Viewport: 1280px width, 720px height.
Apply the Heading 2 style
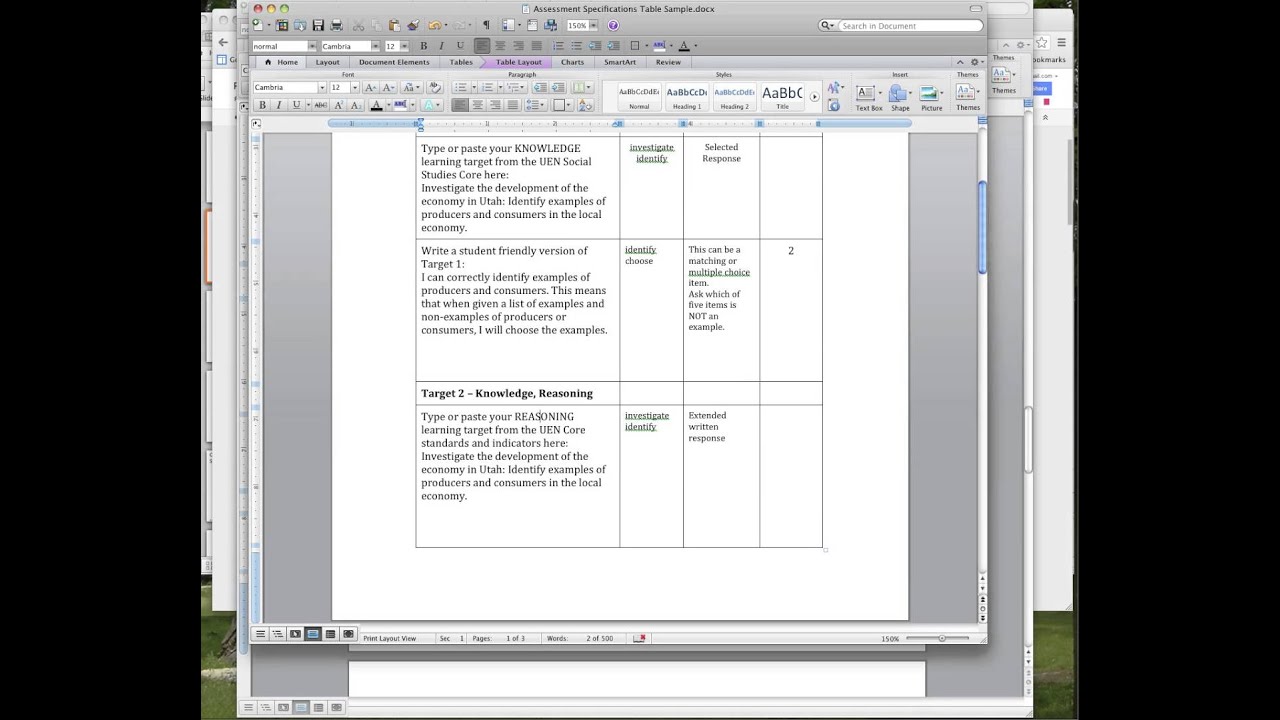tap(734, 97)
